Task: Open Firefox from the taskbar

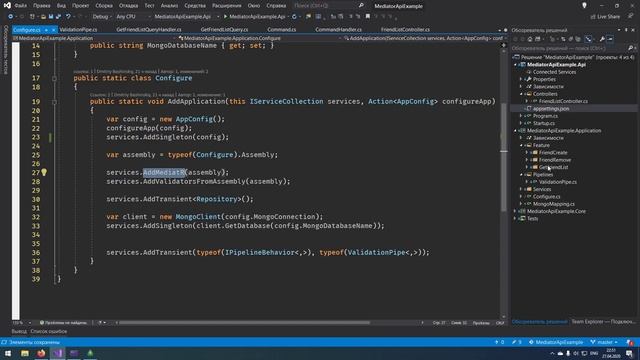Action: point(41,353)
